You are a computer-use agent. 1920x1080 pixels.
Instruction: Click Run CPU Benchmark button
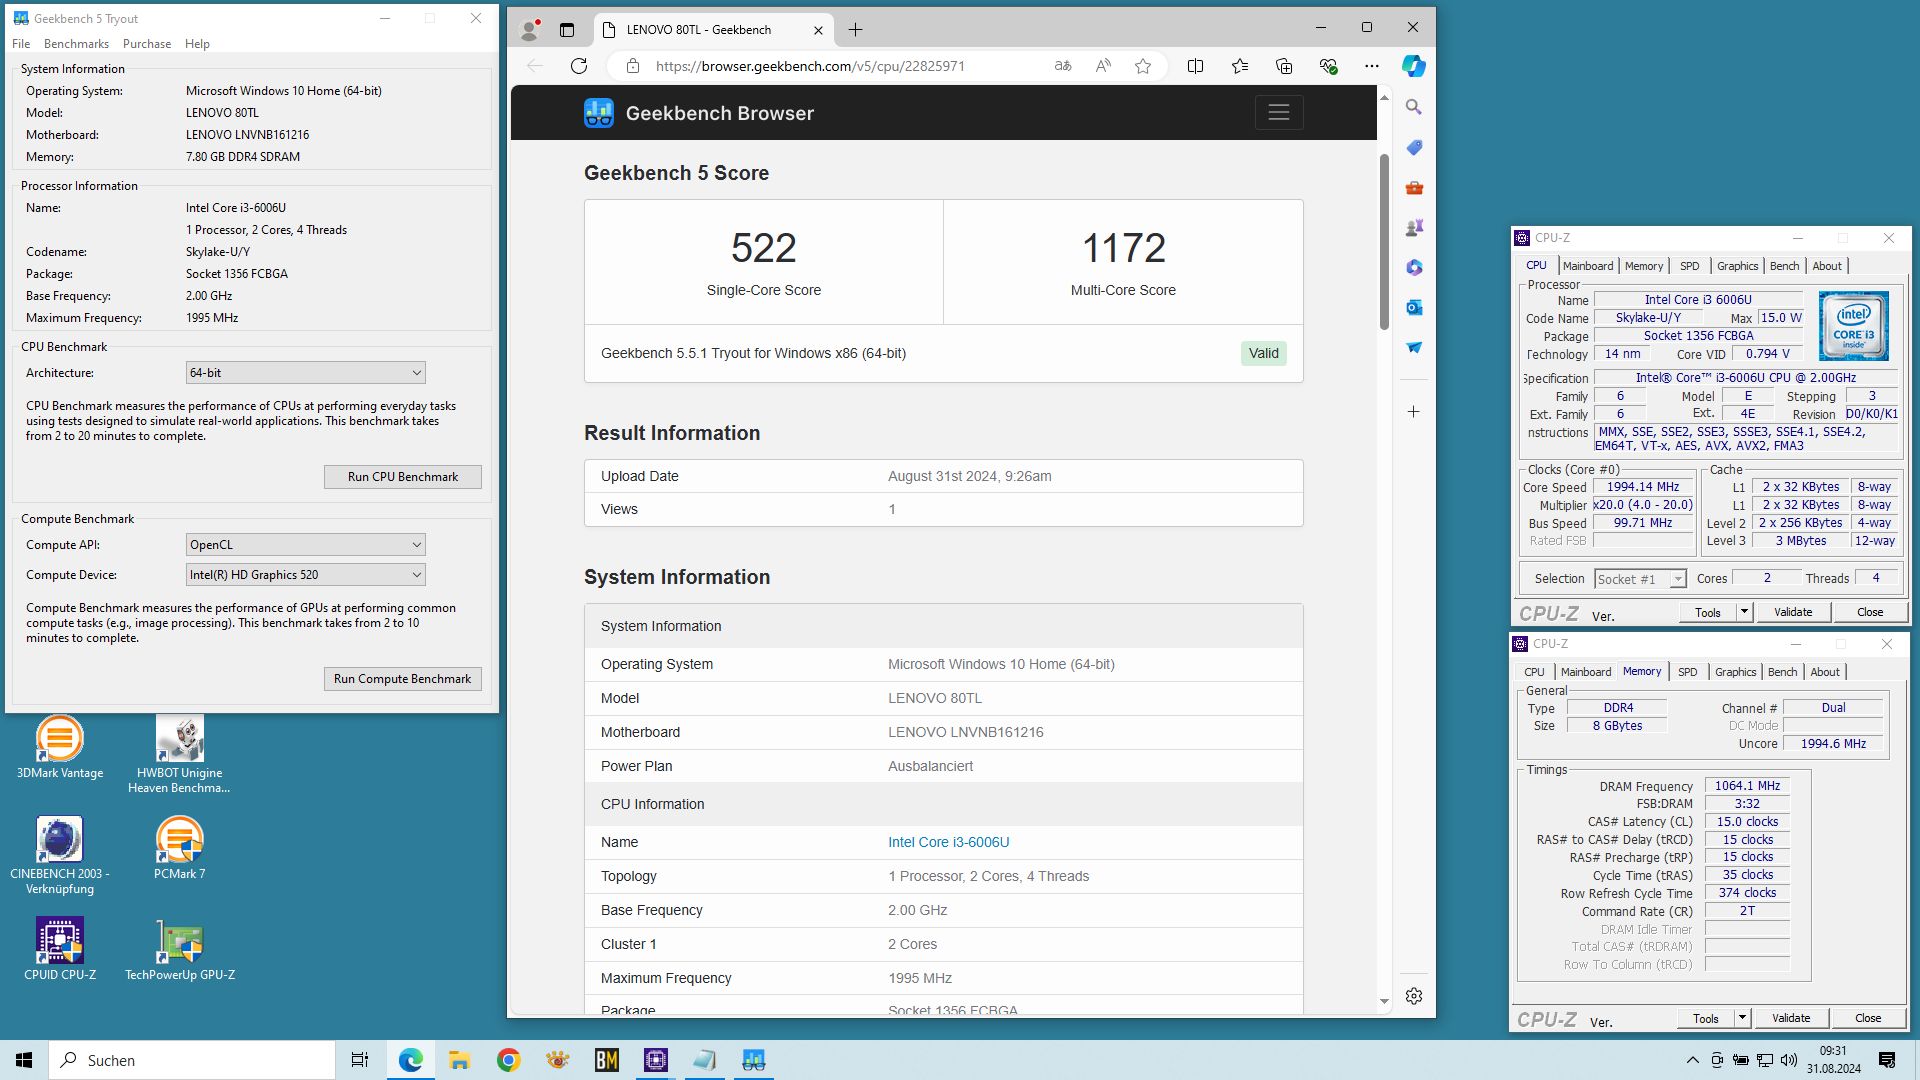tap(402, 477)
